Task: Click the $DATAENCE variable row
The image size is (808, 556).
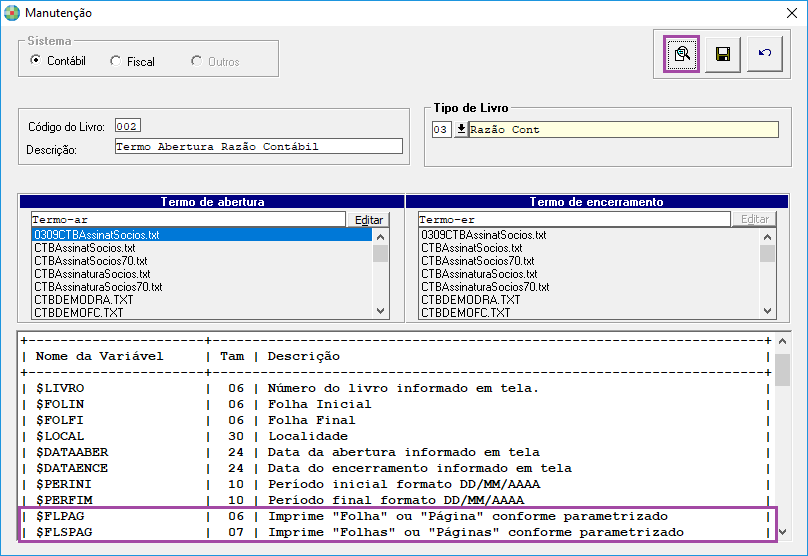Action: pyautogui.click(x=396, y=468)
